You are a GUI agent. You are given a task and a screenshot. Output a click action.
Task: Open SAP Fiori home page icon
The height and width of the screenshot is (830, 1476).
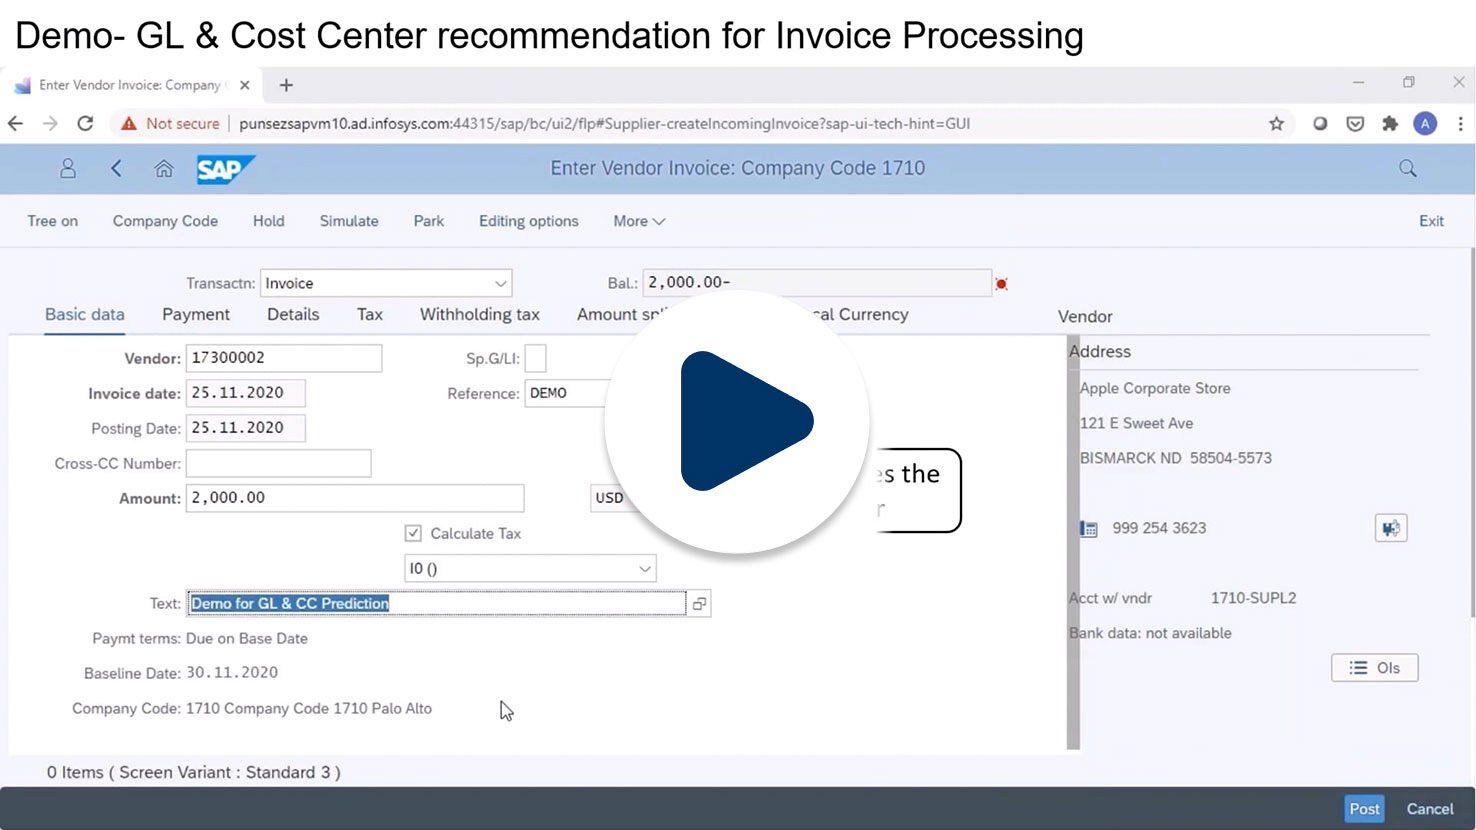click(x=164, y=168)
